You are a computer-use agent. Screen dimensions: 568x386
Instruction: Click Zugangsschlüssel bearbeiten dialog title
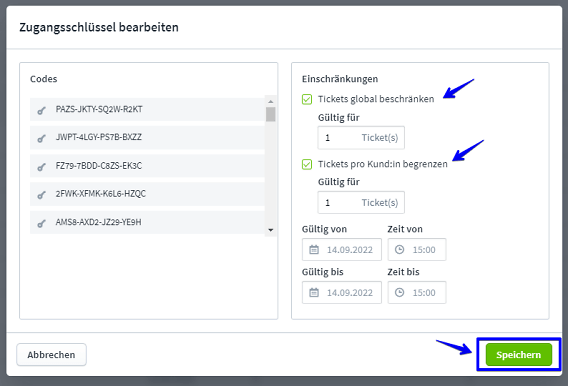click(x=99, y=28)
